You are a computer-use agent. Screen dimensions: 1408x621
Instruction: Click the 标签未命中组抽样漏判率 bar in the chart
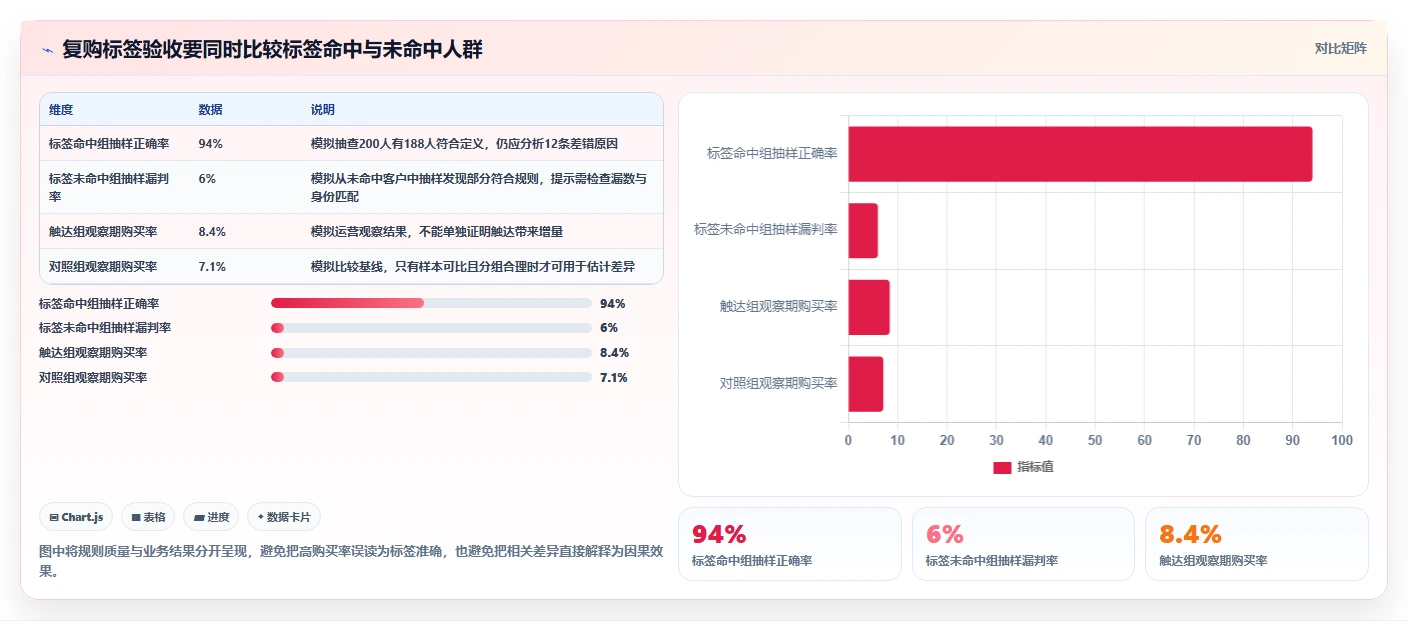click(x=863, y=230)
